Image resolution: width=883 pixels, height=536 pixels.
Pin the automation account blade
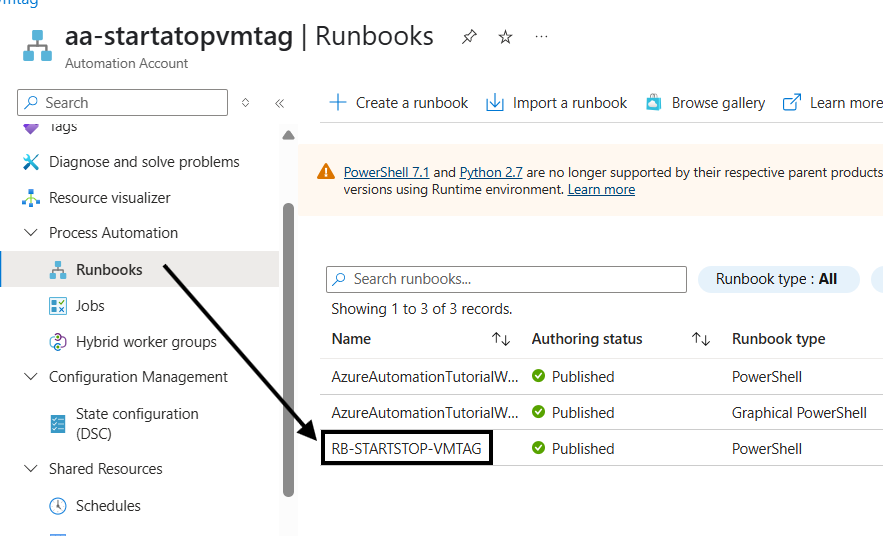coord(469,37)
